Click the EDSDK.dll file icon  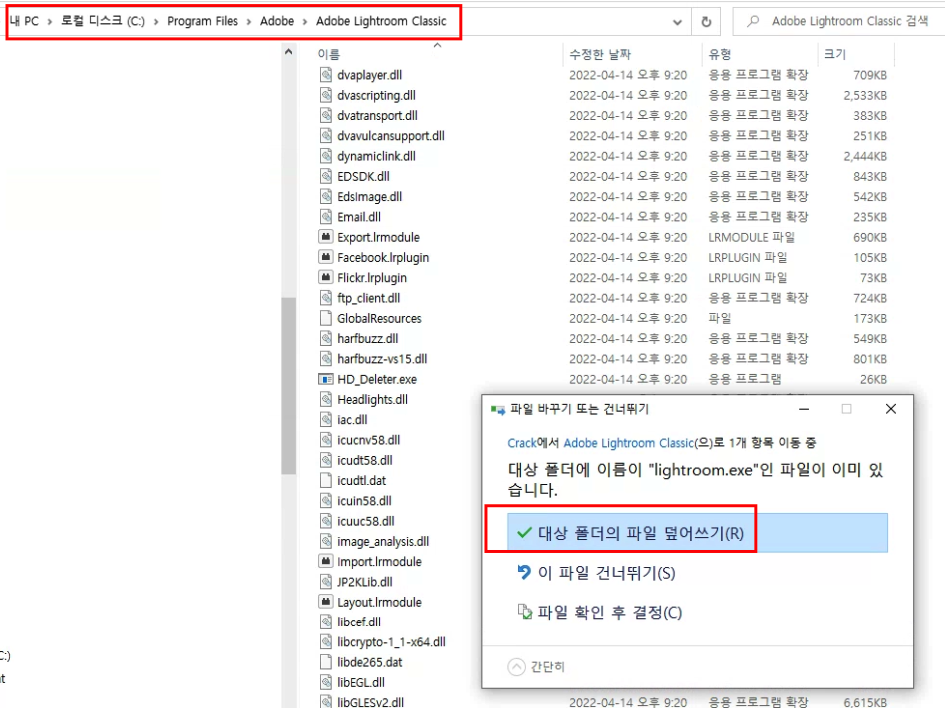325,176
